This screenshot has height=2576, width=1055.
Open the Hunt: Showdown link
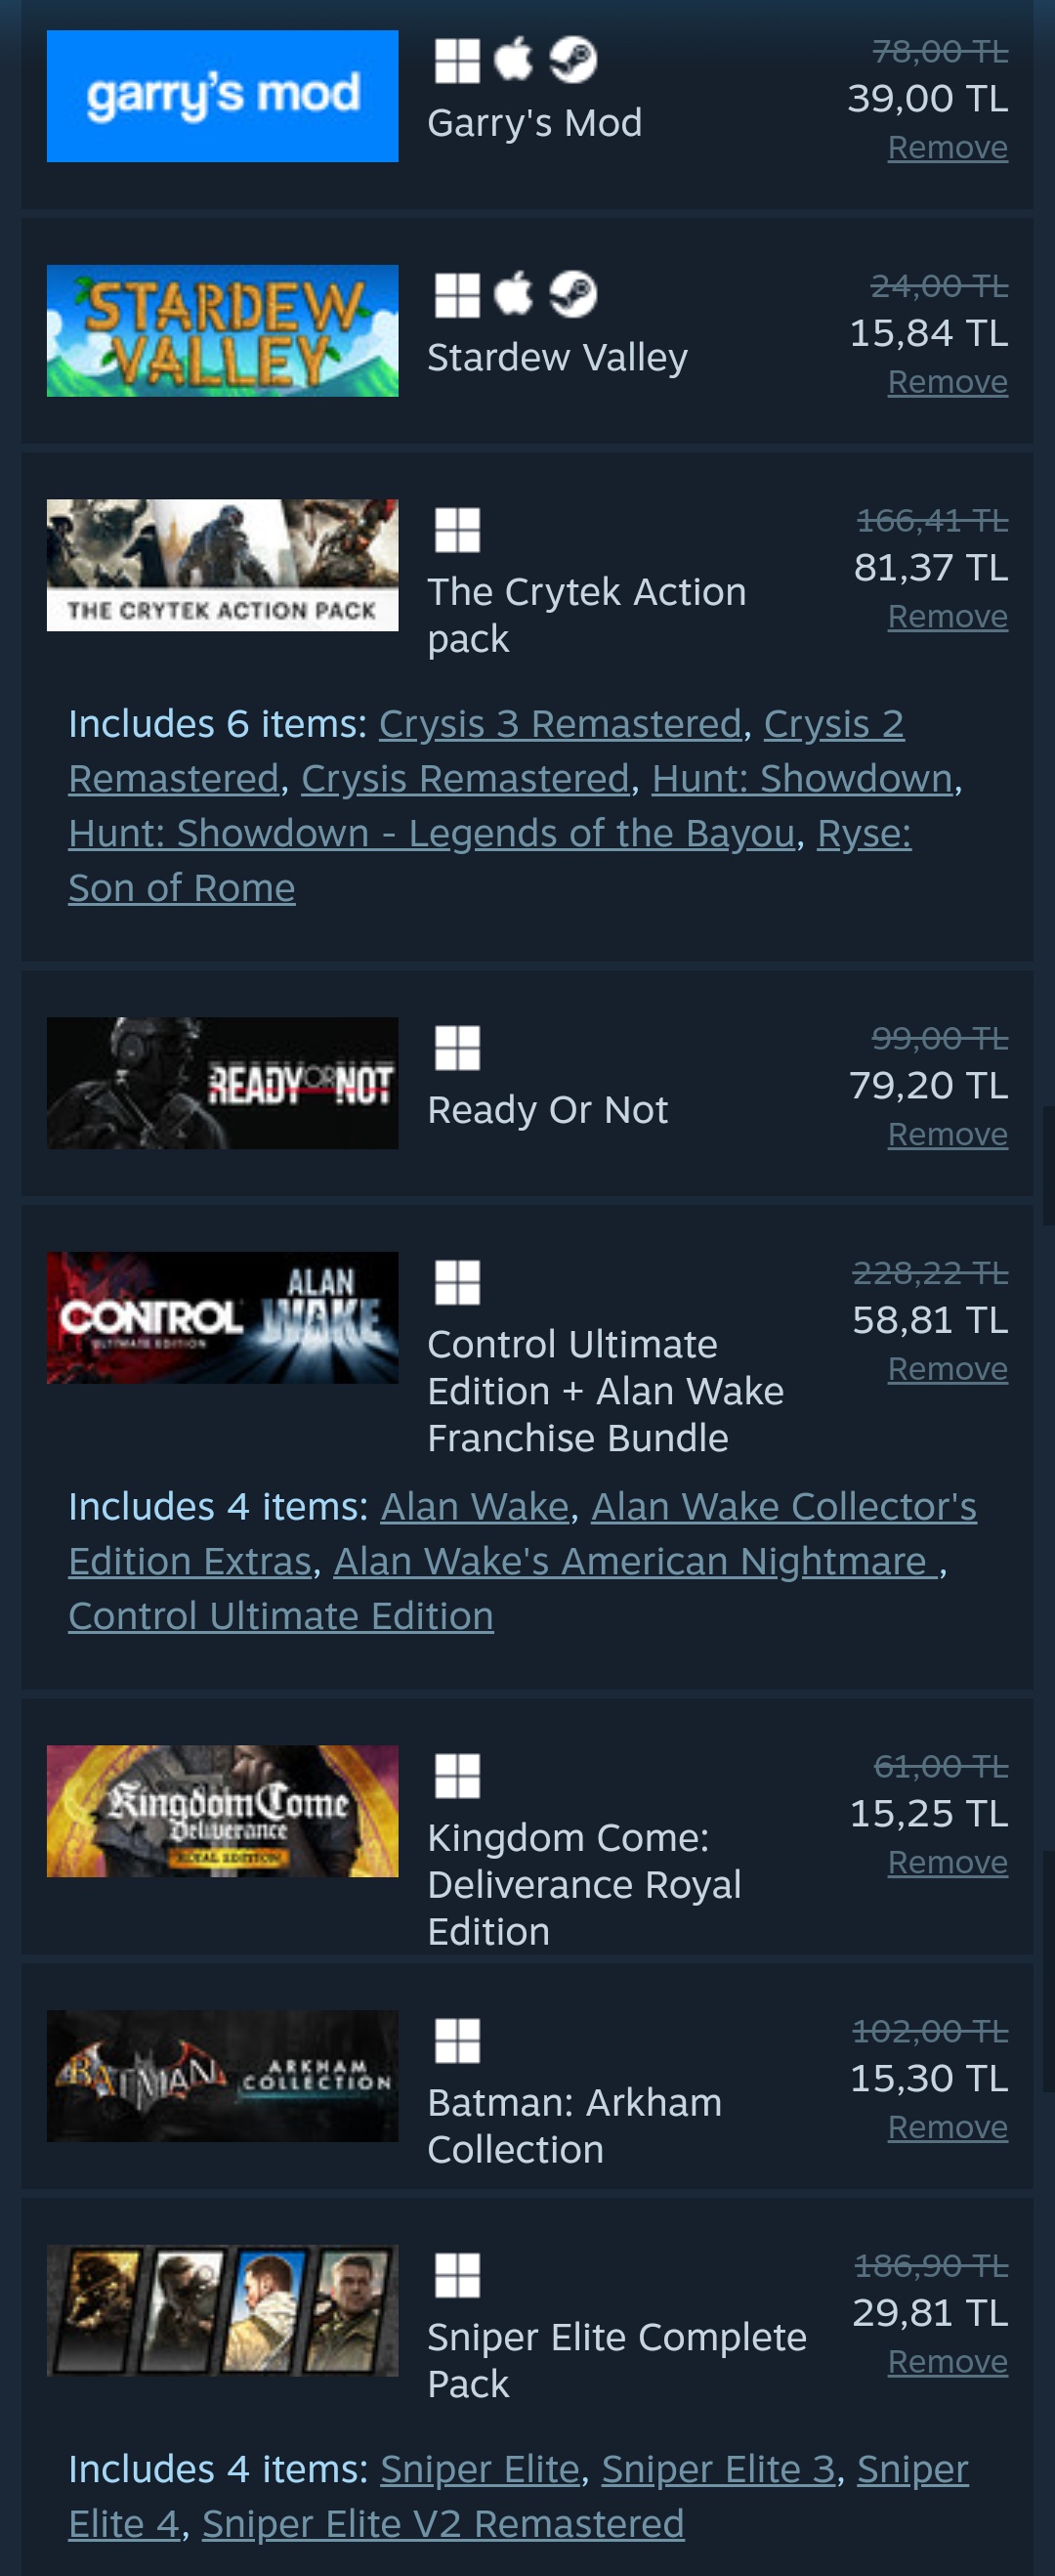(802, 779)
